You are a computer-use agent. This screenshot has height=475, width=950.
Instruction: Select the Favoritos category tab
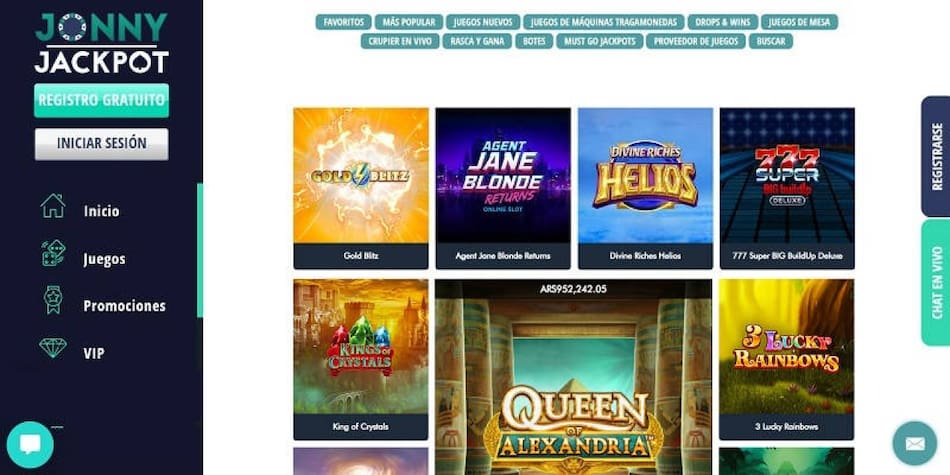point(344,22)
